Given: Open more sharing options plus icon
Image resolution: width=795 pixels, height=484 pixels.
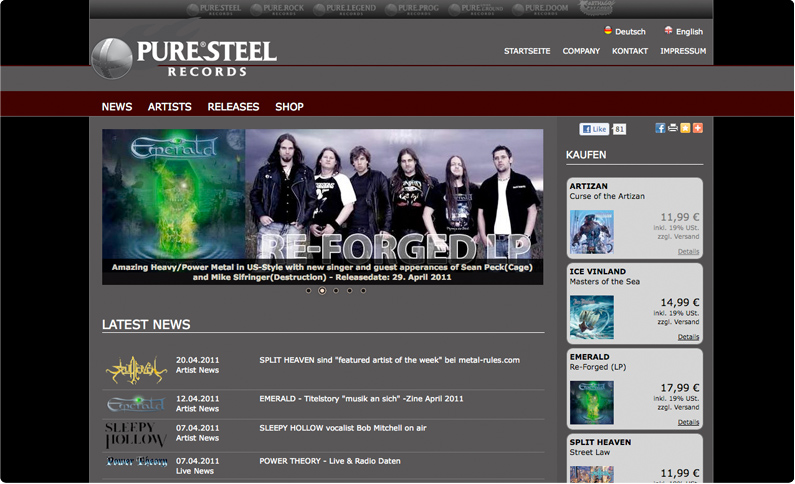Looking at the screenshot, I should click(x=698, y=128).
